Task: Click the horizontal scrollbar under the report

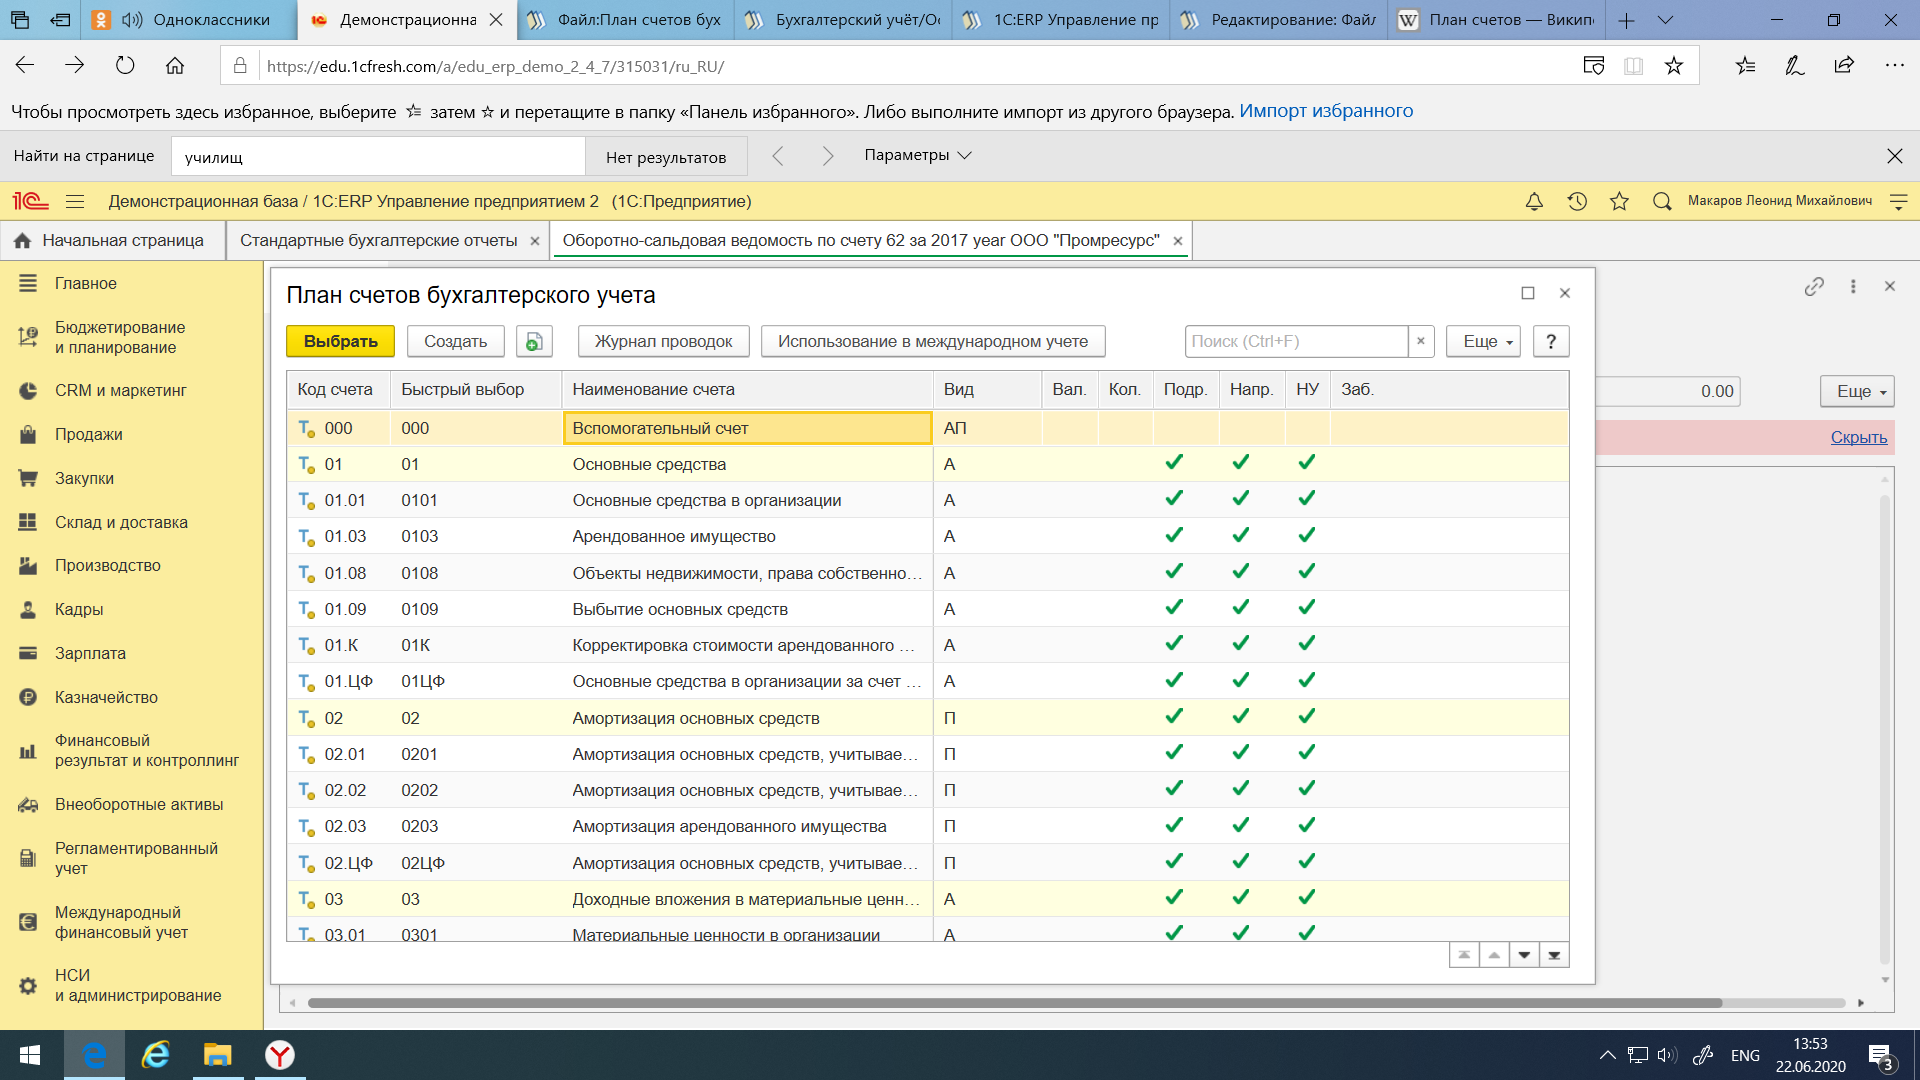Action: [x=1014, y=1003]
